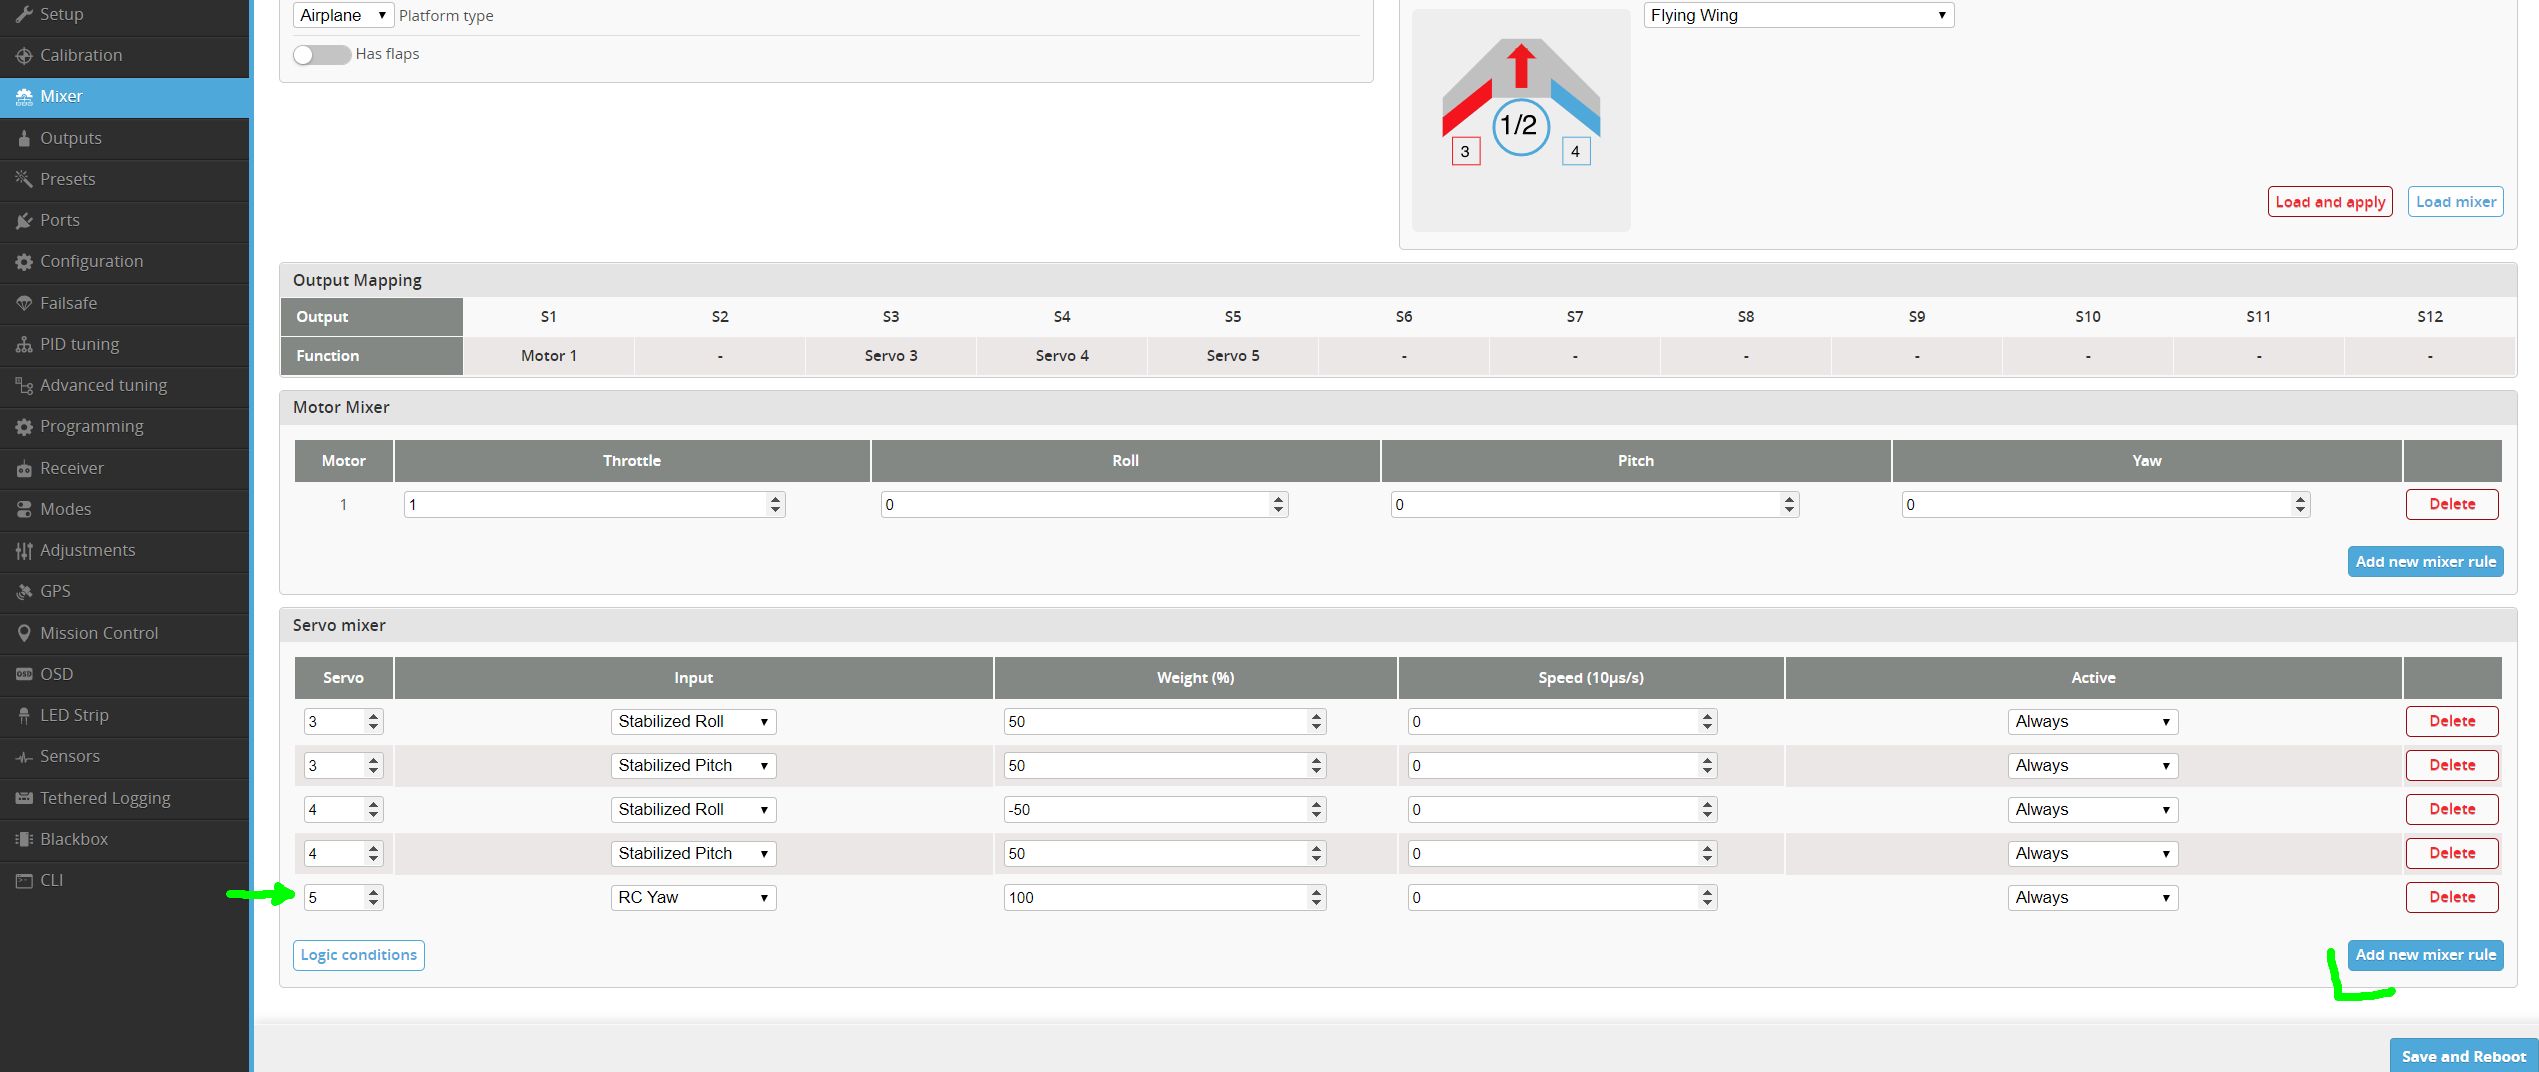Click the flying wing mixer preview image

click(x=1520, y=120)
